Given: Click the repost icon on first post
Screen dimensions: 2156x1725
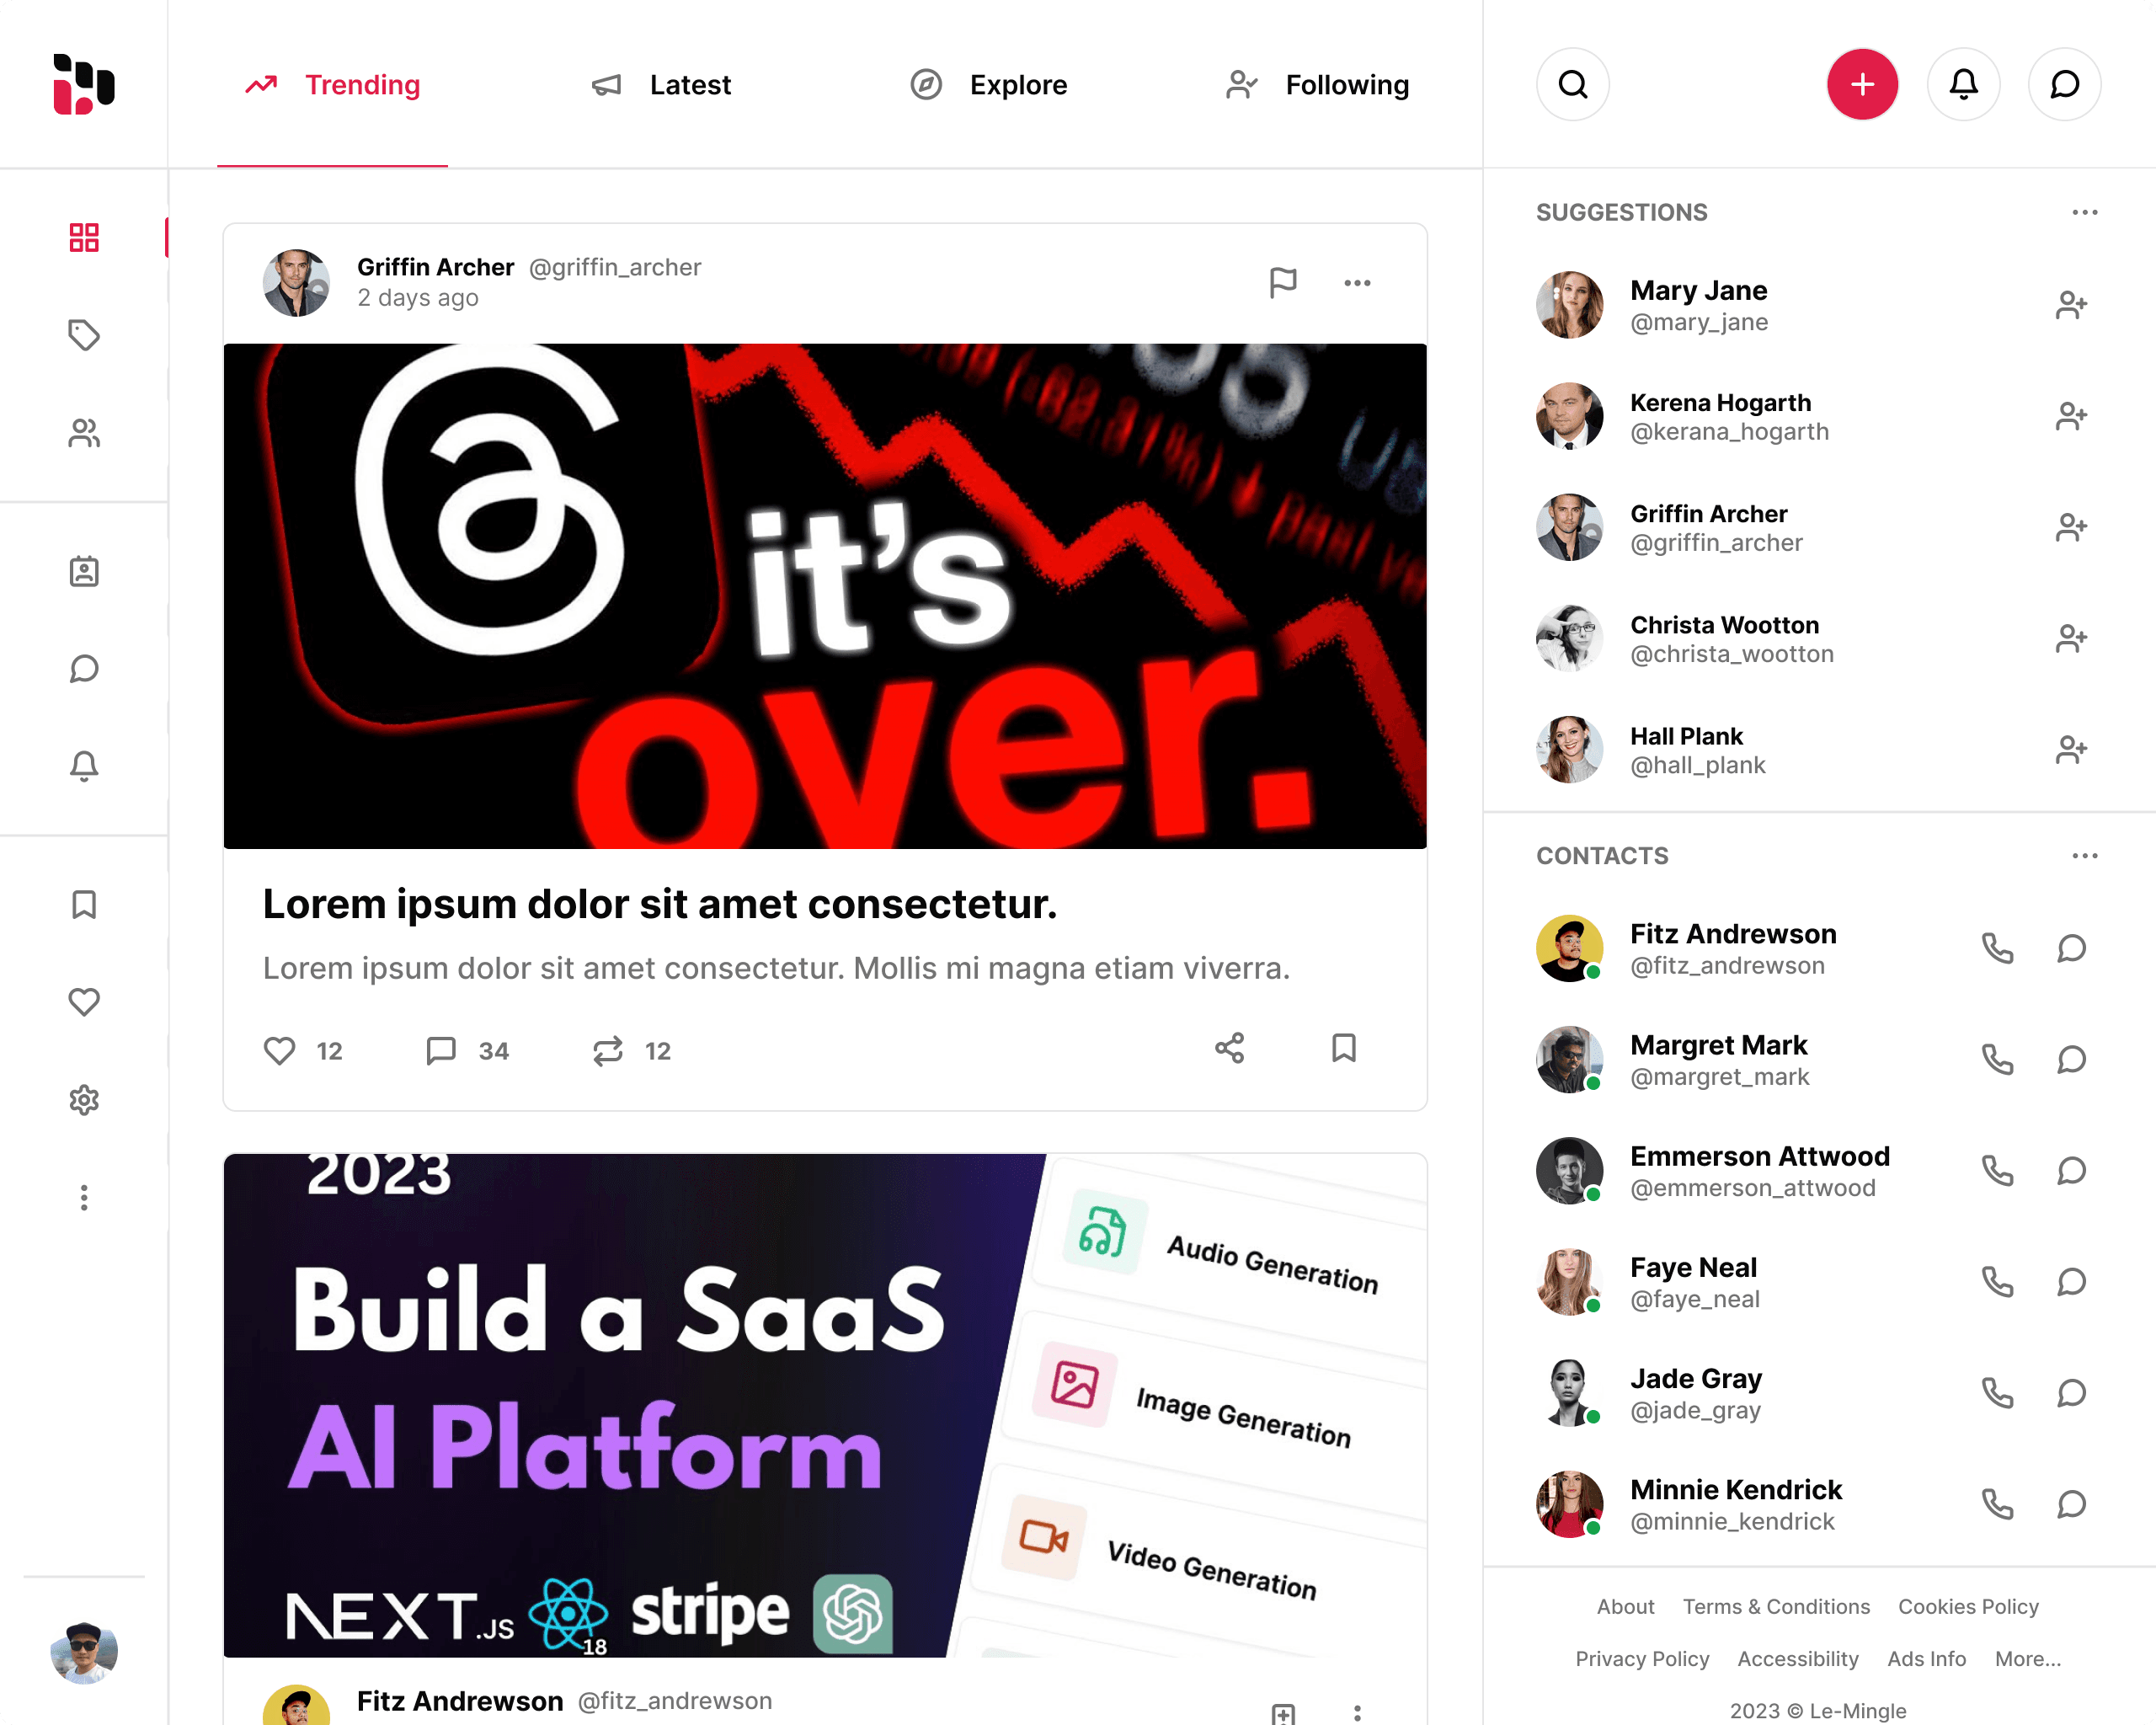Looking at the screenshot, I should pos(607,1049).
